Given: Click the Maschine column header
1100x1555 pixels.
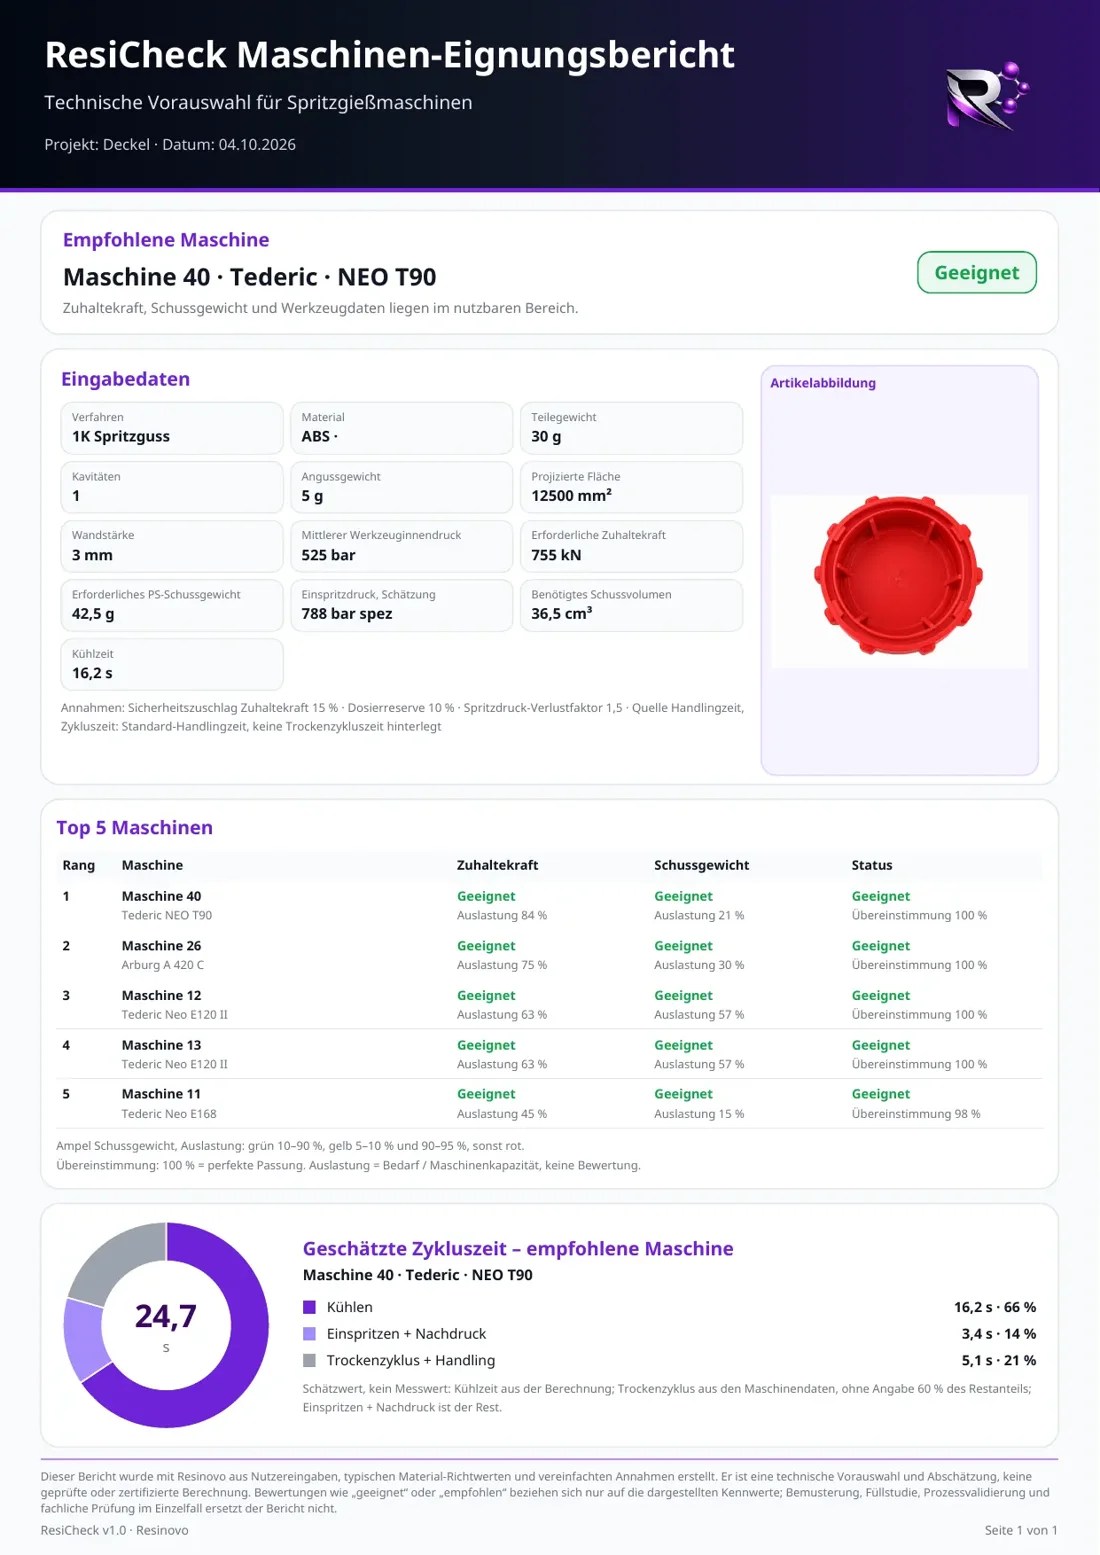Looking at the screenshot, I should pyautogui.click(x=152, y=865).
